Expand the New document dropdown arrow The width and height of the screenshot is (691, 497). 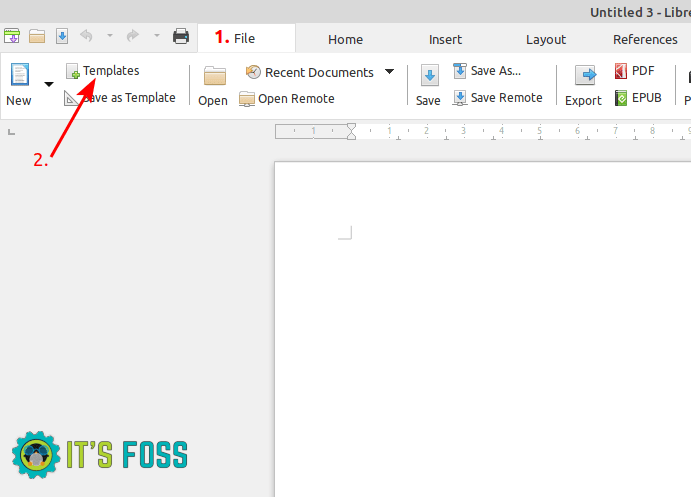pos(48,85)
